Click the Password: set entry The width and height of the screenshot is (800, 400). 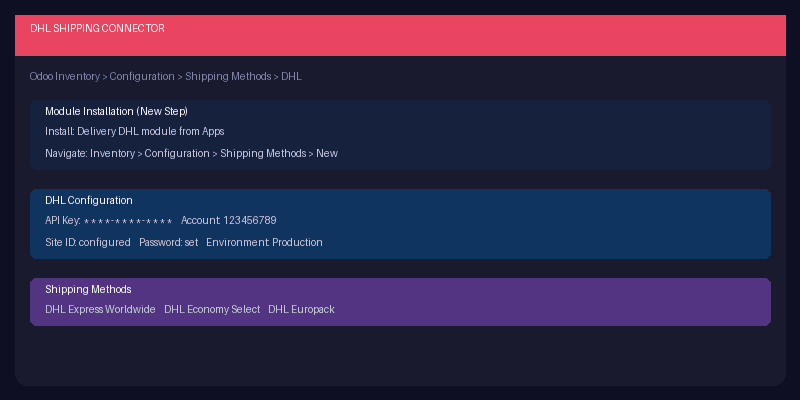(x=168, y=242)
